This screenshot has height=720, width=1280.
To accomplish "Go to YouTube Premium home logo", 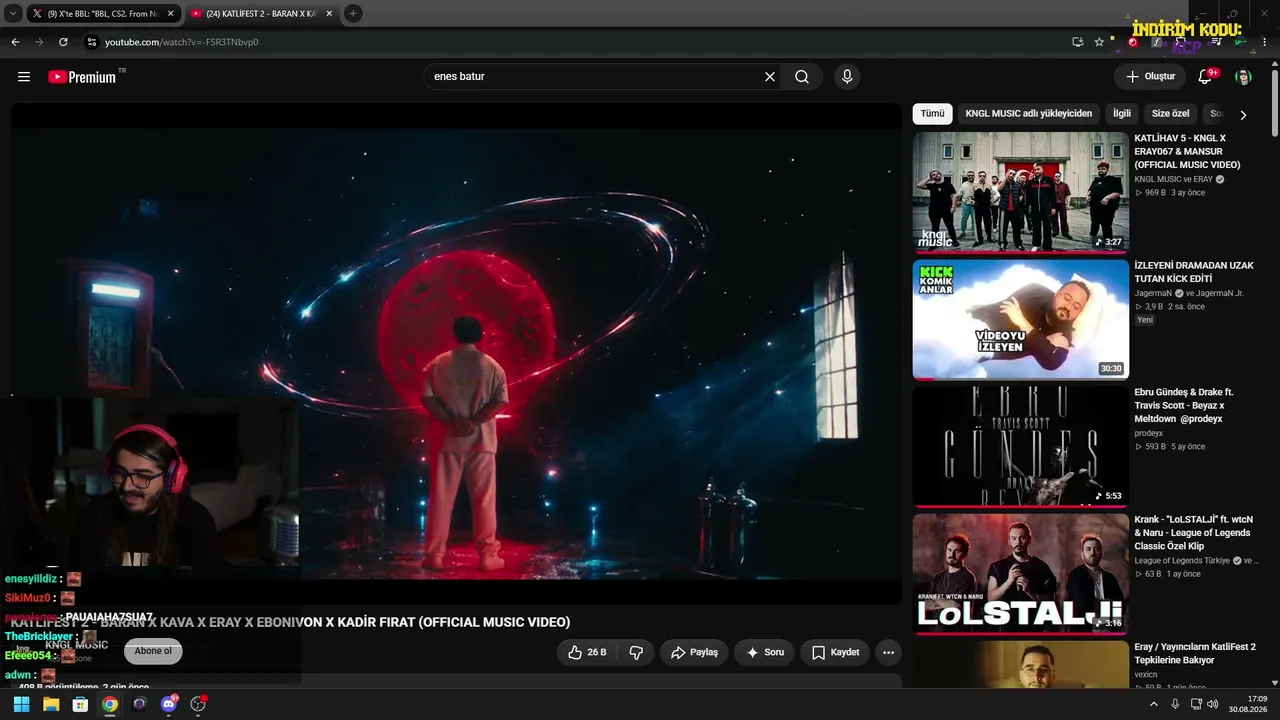I will tap(82, 77).
